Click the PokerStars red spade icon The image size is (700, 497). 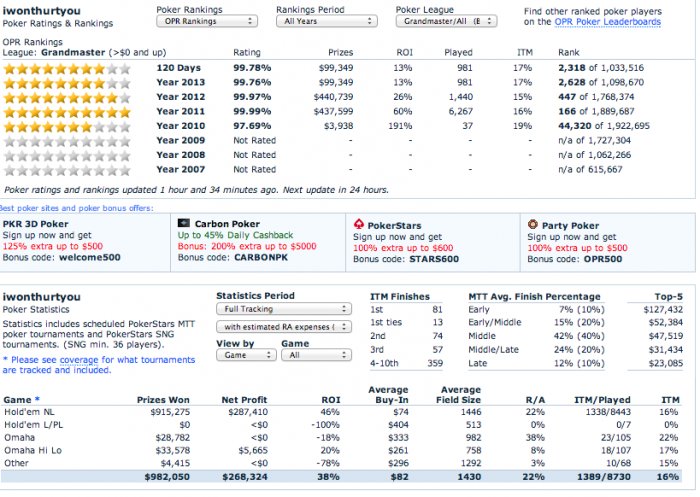pyautogui.click(x=358, y=224)
